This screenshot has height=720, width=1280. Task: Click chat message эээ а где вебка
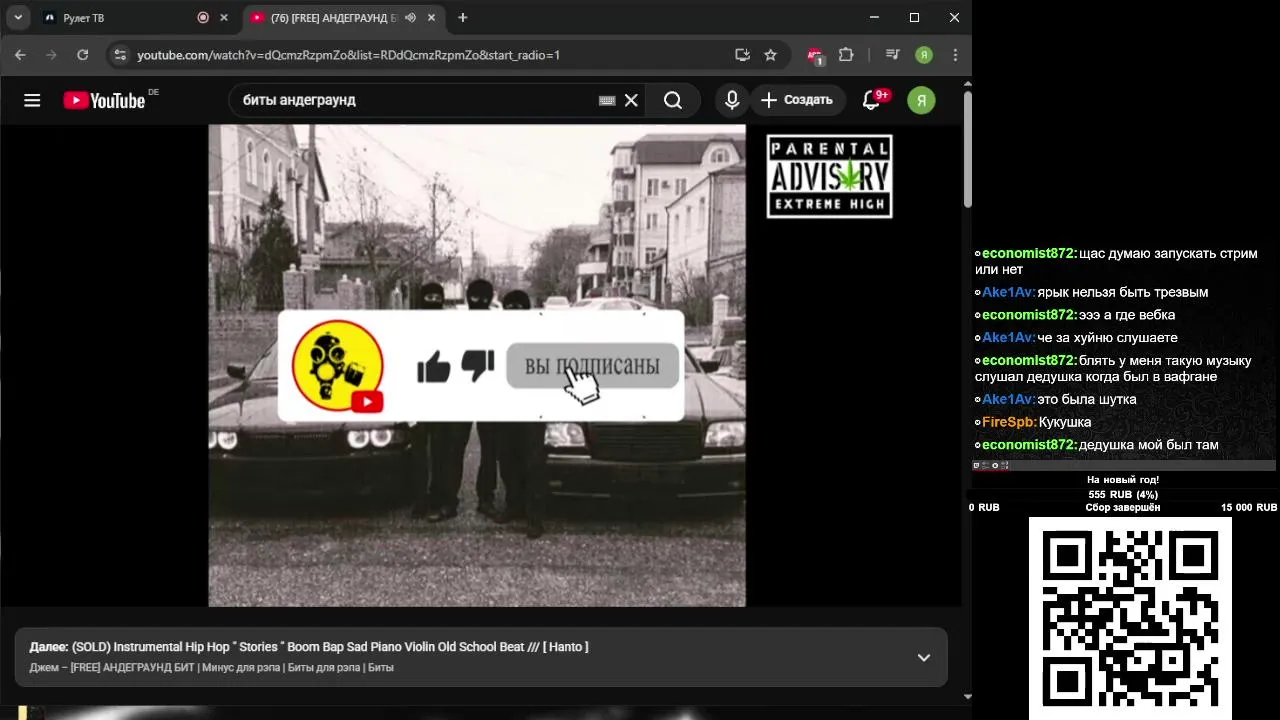[1127, 315]
